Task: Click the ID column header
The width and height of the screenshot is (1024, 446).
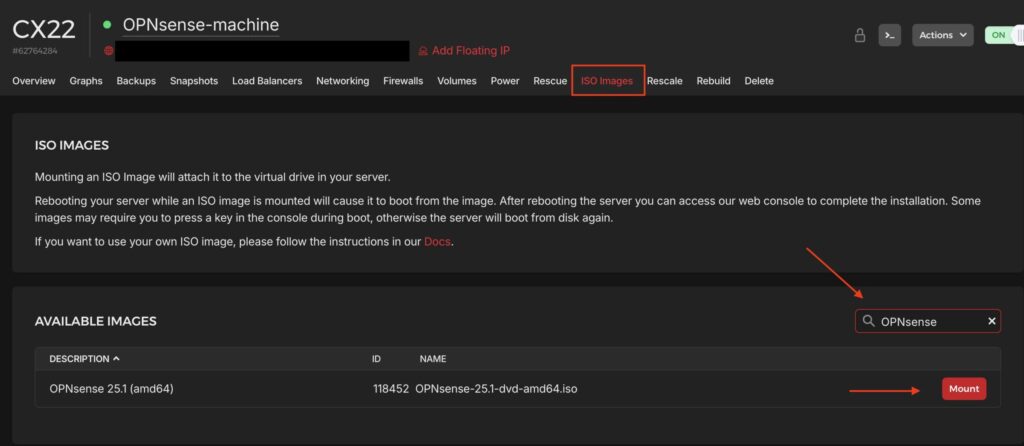Action: [x=376, y=358]
